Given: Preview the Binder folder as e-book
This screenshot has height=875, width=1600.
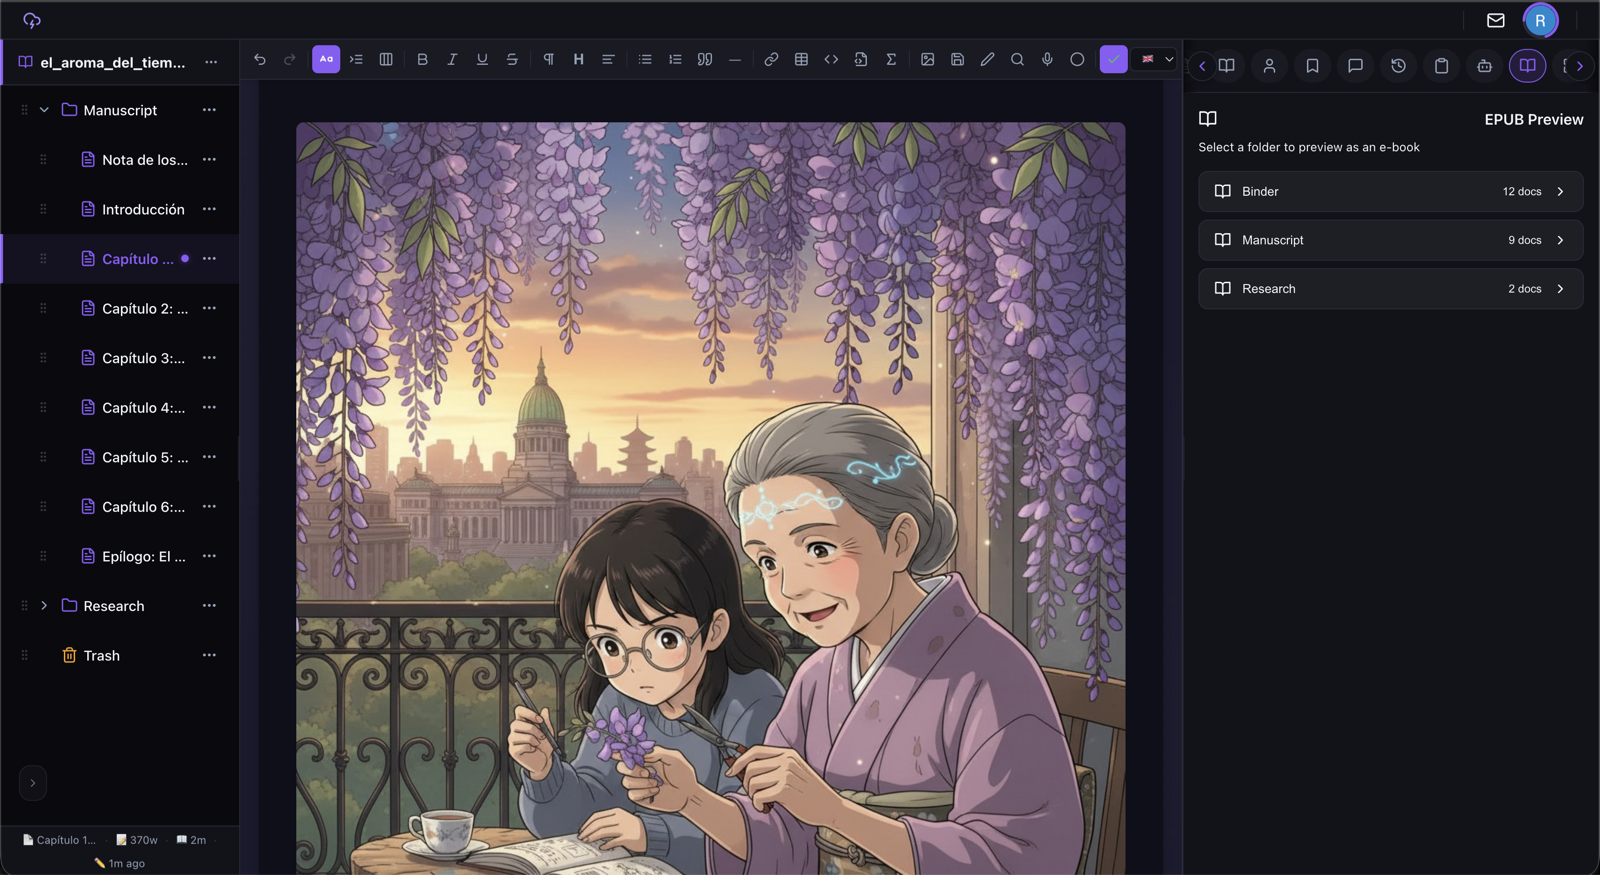Looking at the screenshot, I should tap(1390, 191).
